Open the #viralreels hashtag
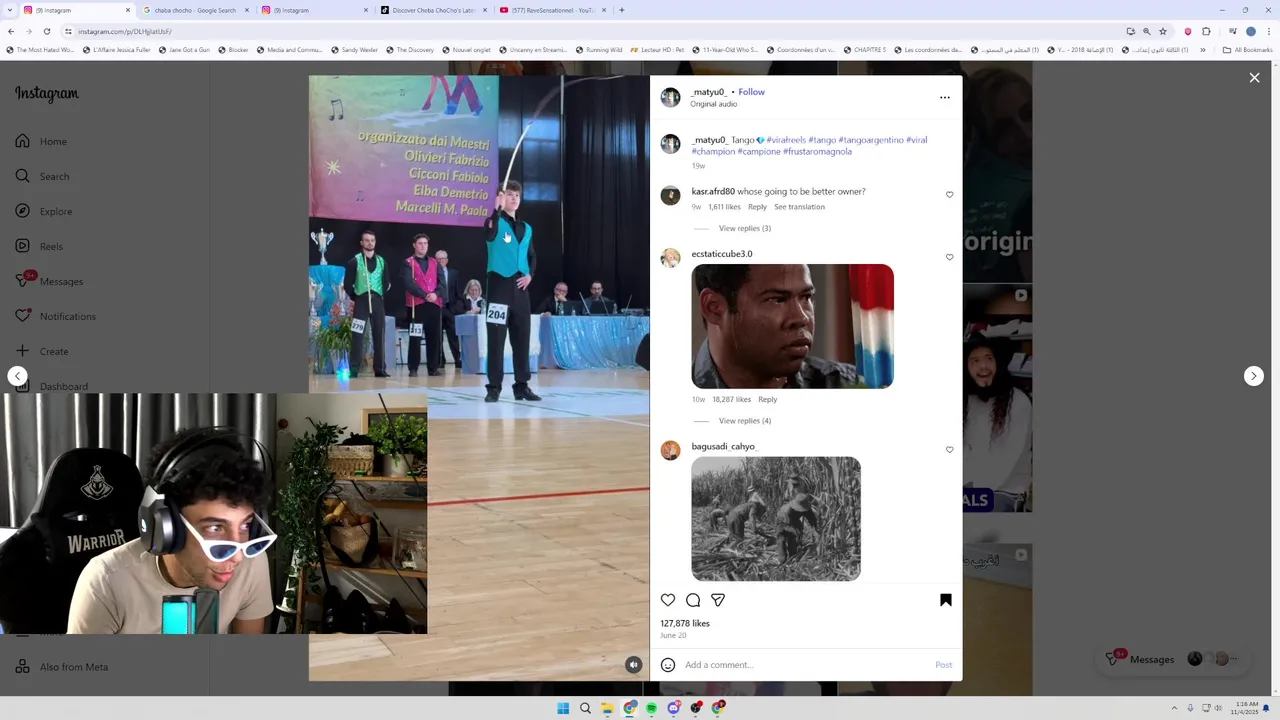Viewport: 1280px width, 720px height. (786, 140)
